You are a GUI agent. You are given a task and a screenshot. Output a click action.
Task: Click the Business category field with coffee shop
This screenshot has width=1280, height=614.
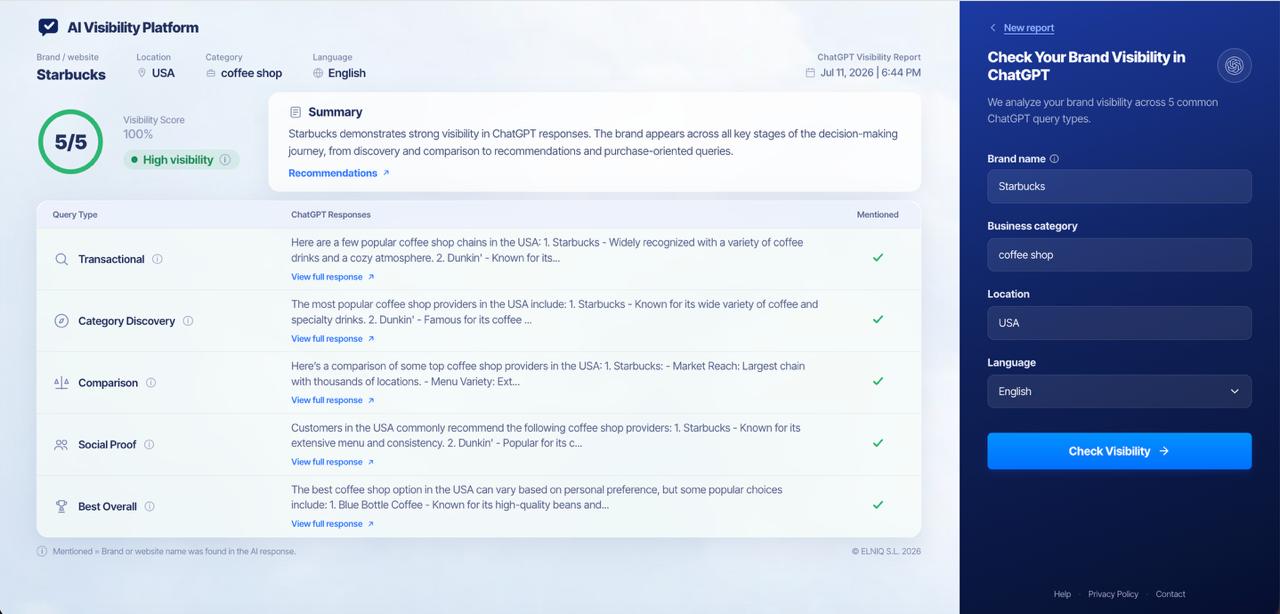(1119, 255)
